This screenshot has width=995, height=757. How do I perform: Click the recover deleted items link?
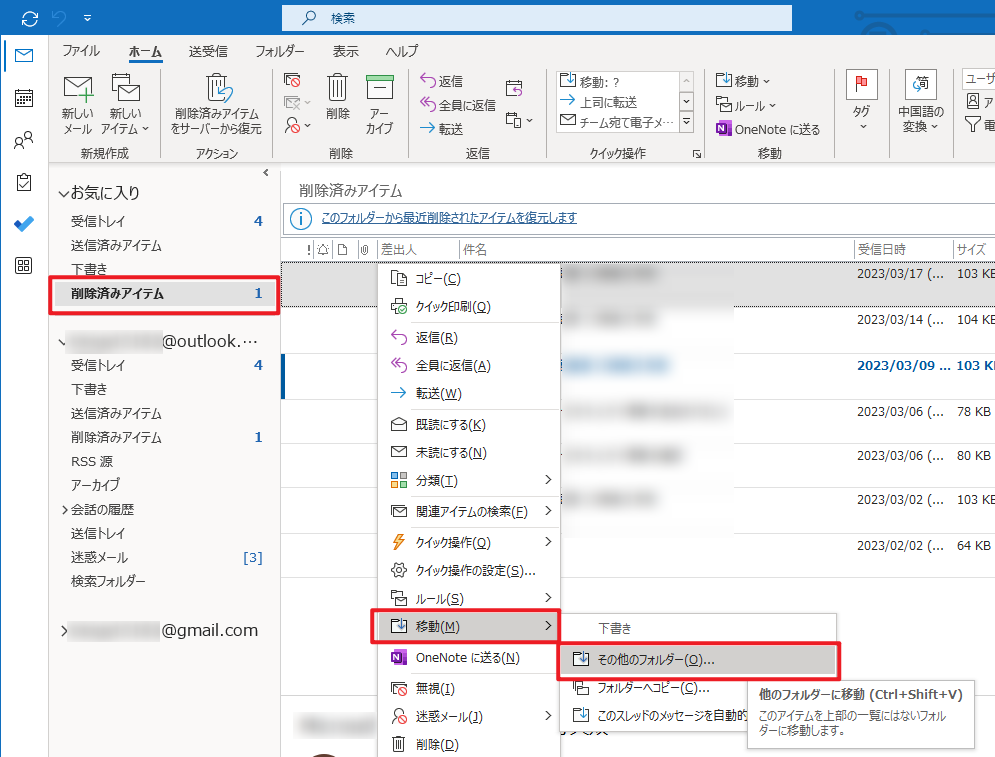449,218
